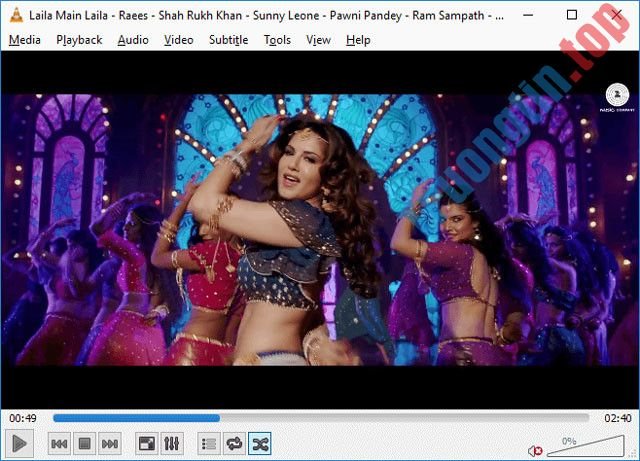Open extended settings and effects
The width and height of the screenshot is (640, 461).
click(x=172, y=443)
